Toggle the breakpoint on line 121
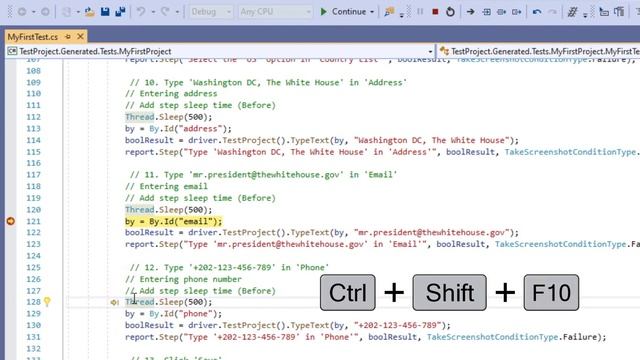 [x=11, y=221]
